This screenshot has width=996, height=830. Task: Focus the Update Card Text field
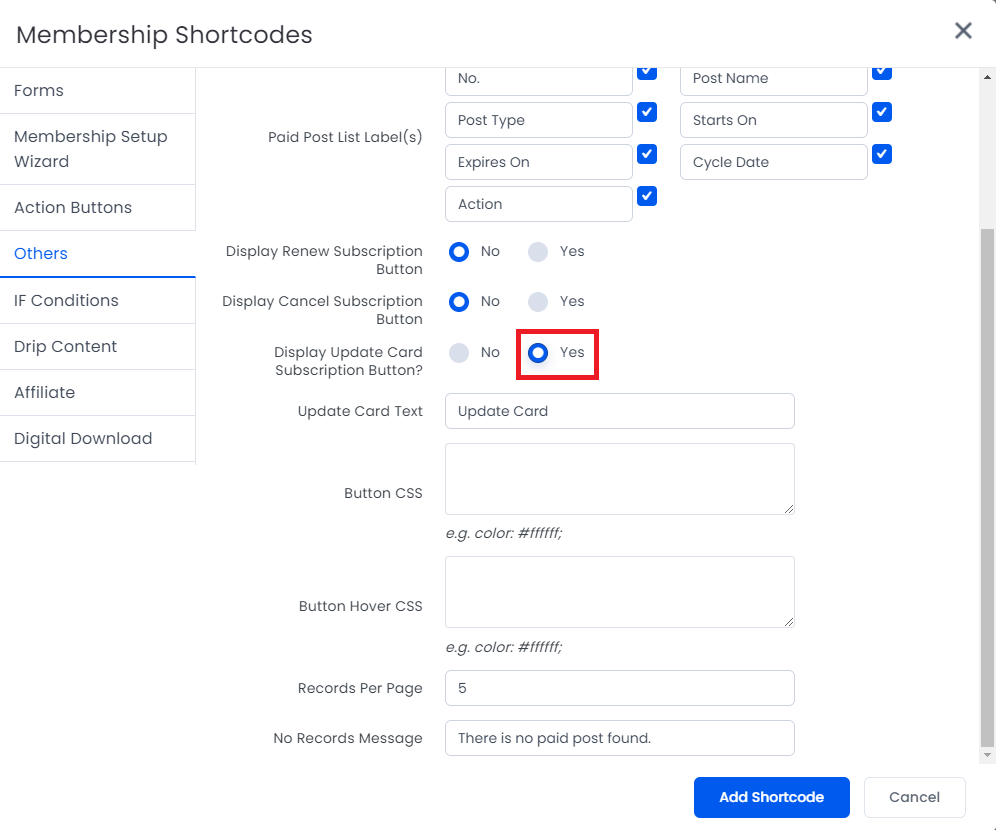619,411
